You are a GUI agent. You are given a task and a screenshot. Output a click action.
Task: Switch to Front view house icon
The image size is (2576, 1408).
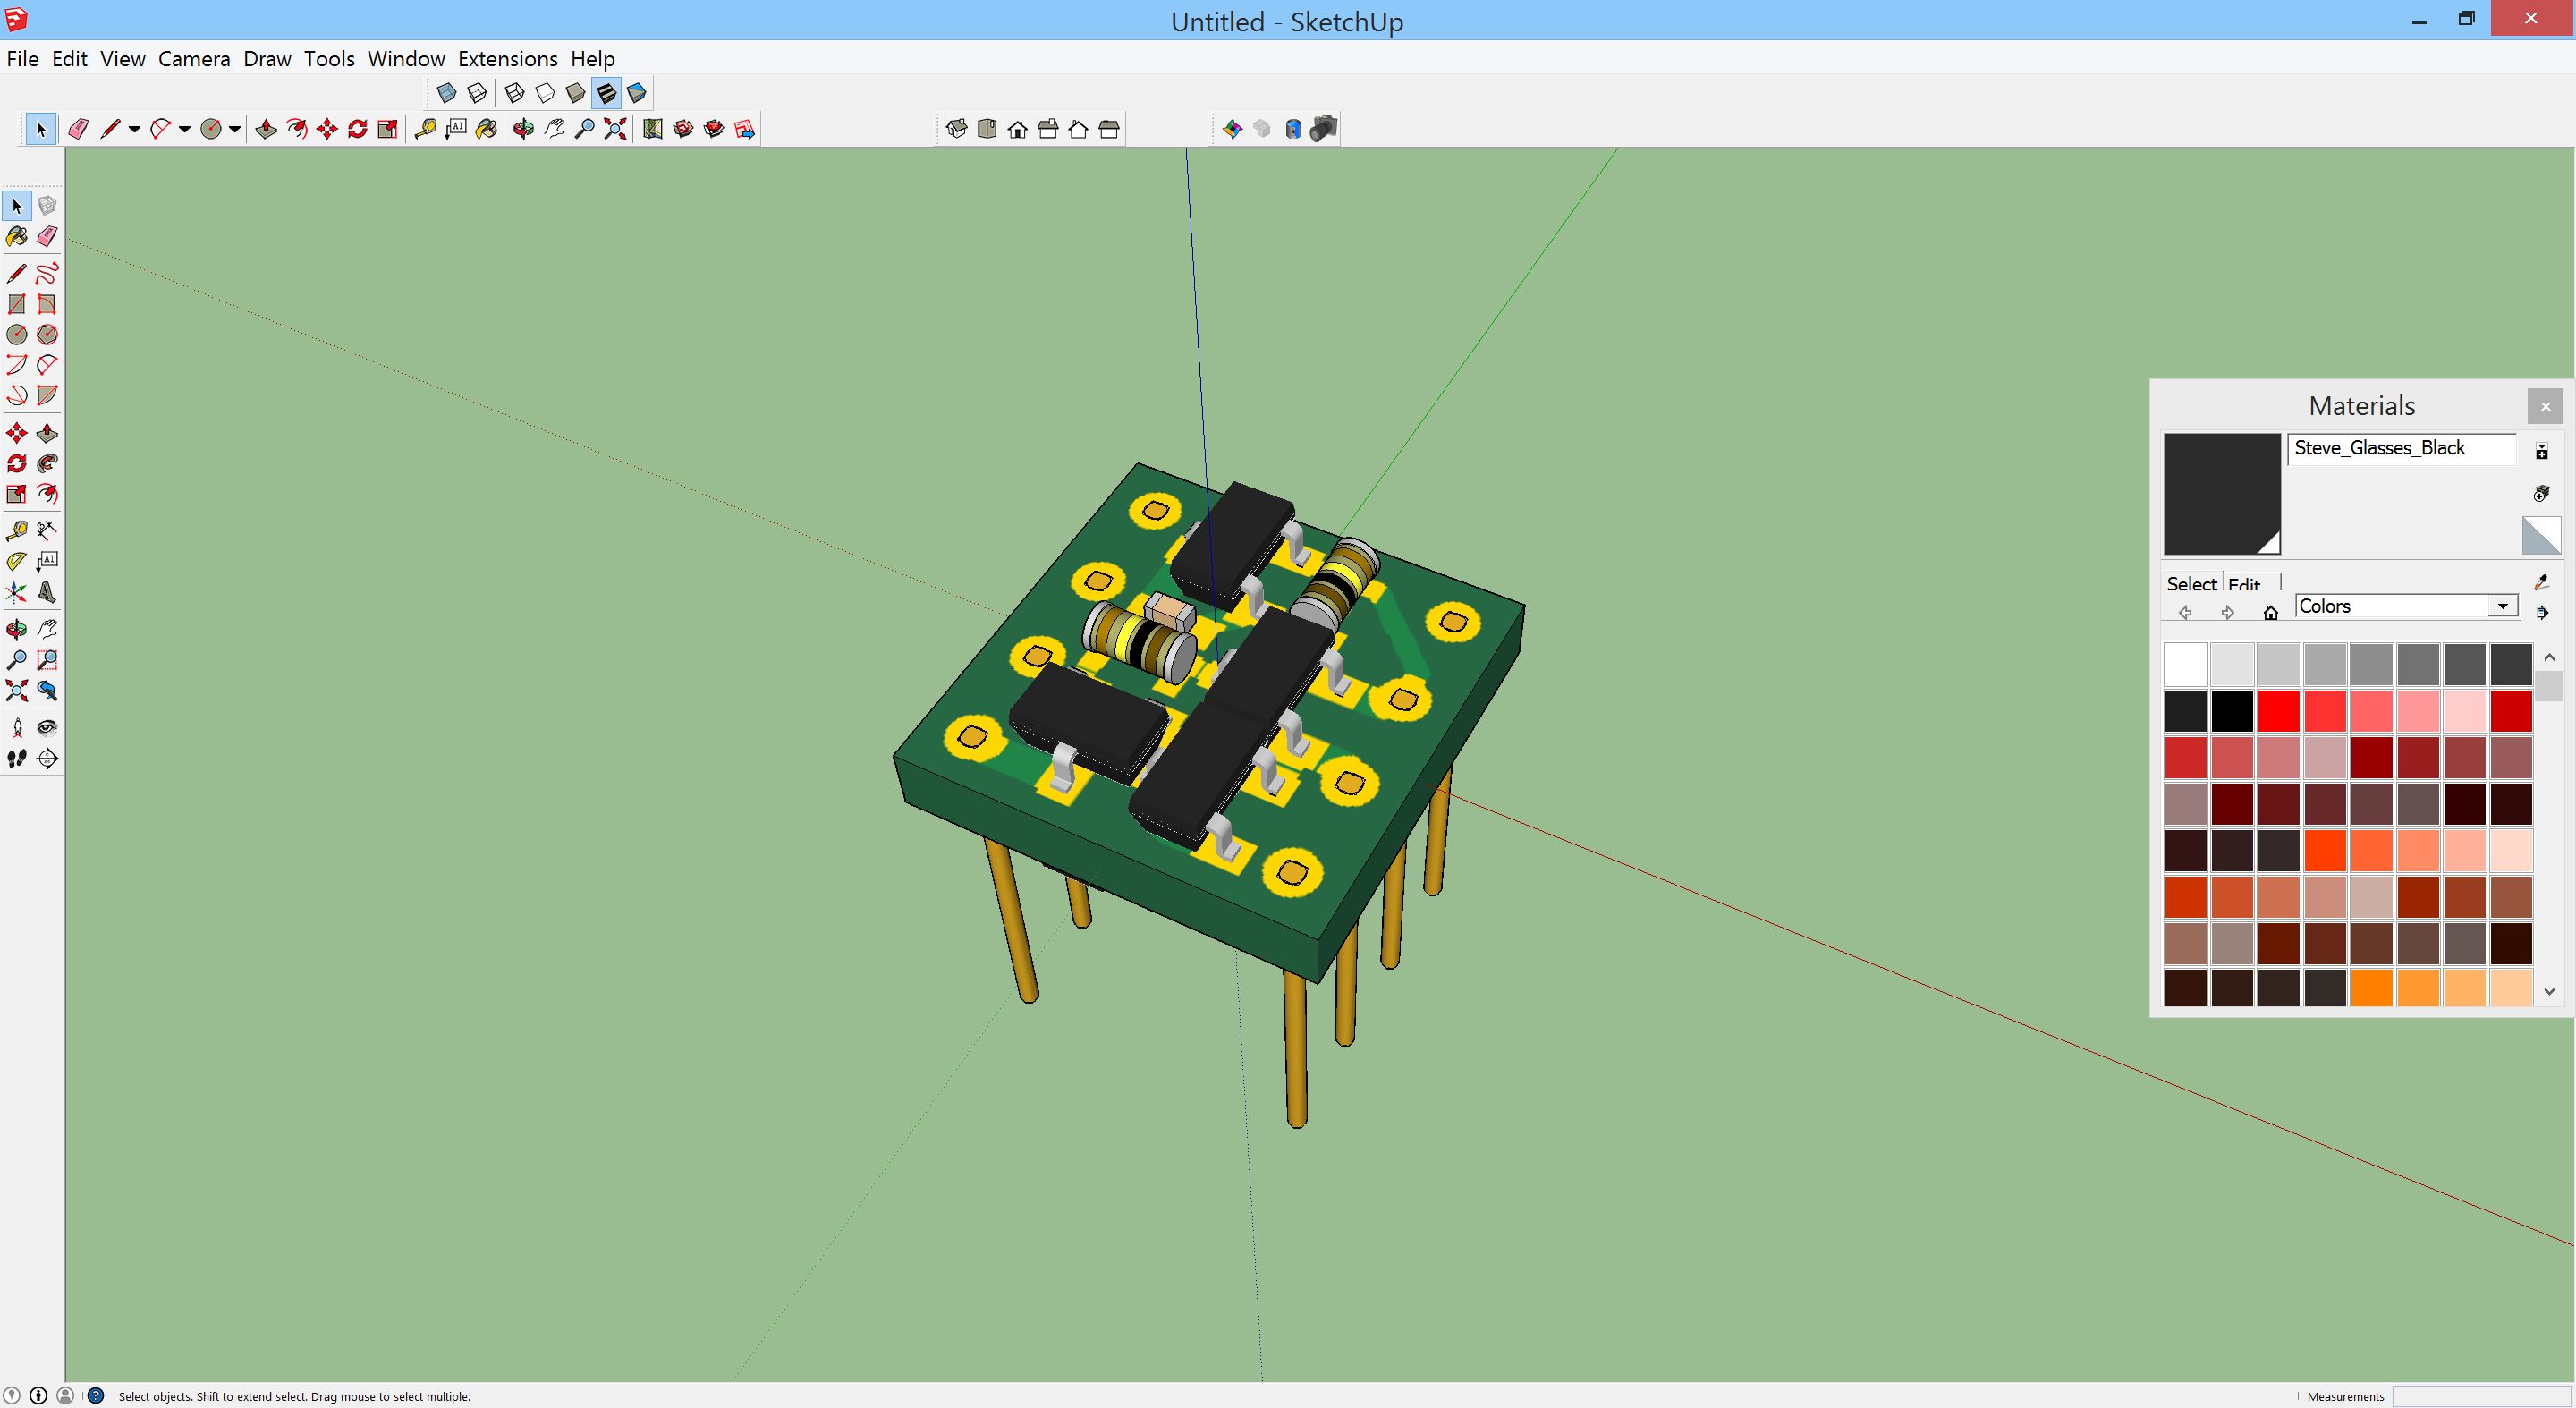point(1018,129)
